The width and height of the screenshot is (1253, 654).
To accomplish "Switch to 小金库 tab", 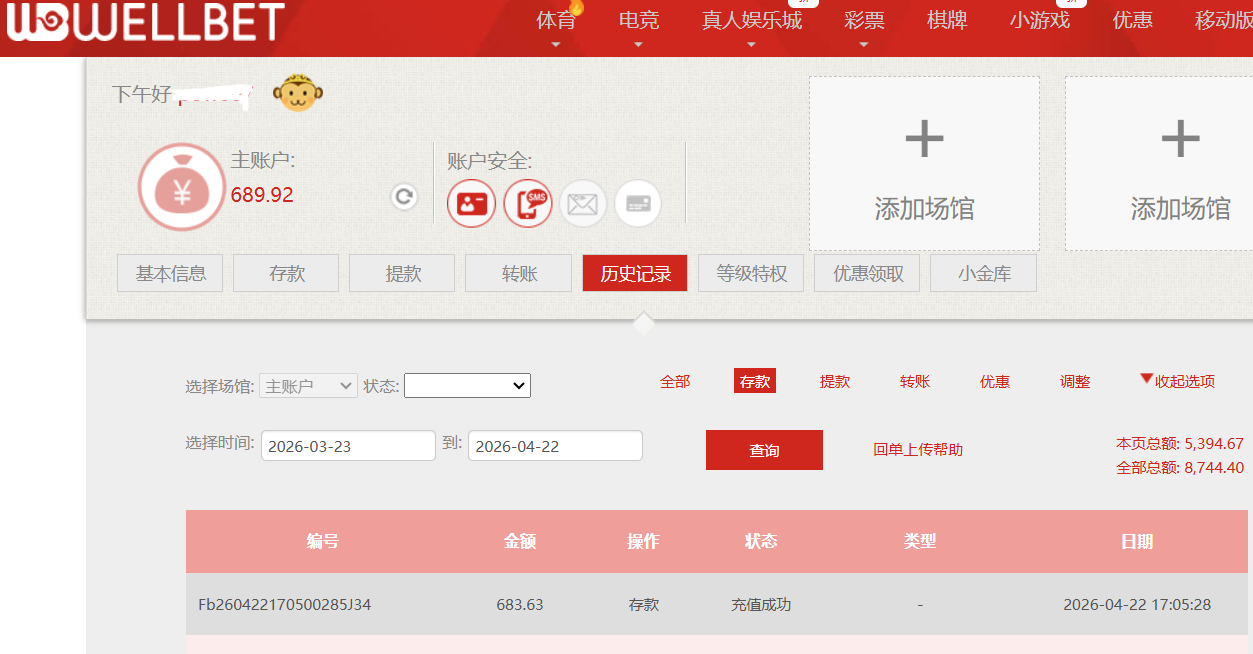I will click(983, 273).
